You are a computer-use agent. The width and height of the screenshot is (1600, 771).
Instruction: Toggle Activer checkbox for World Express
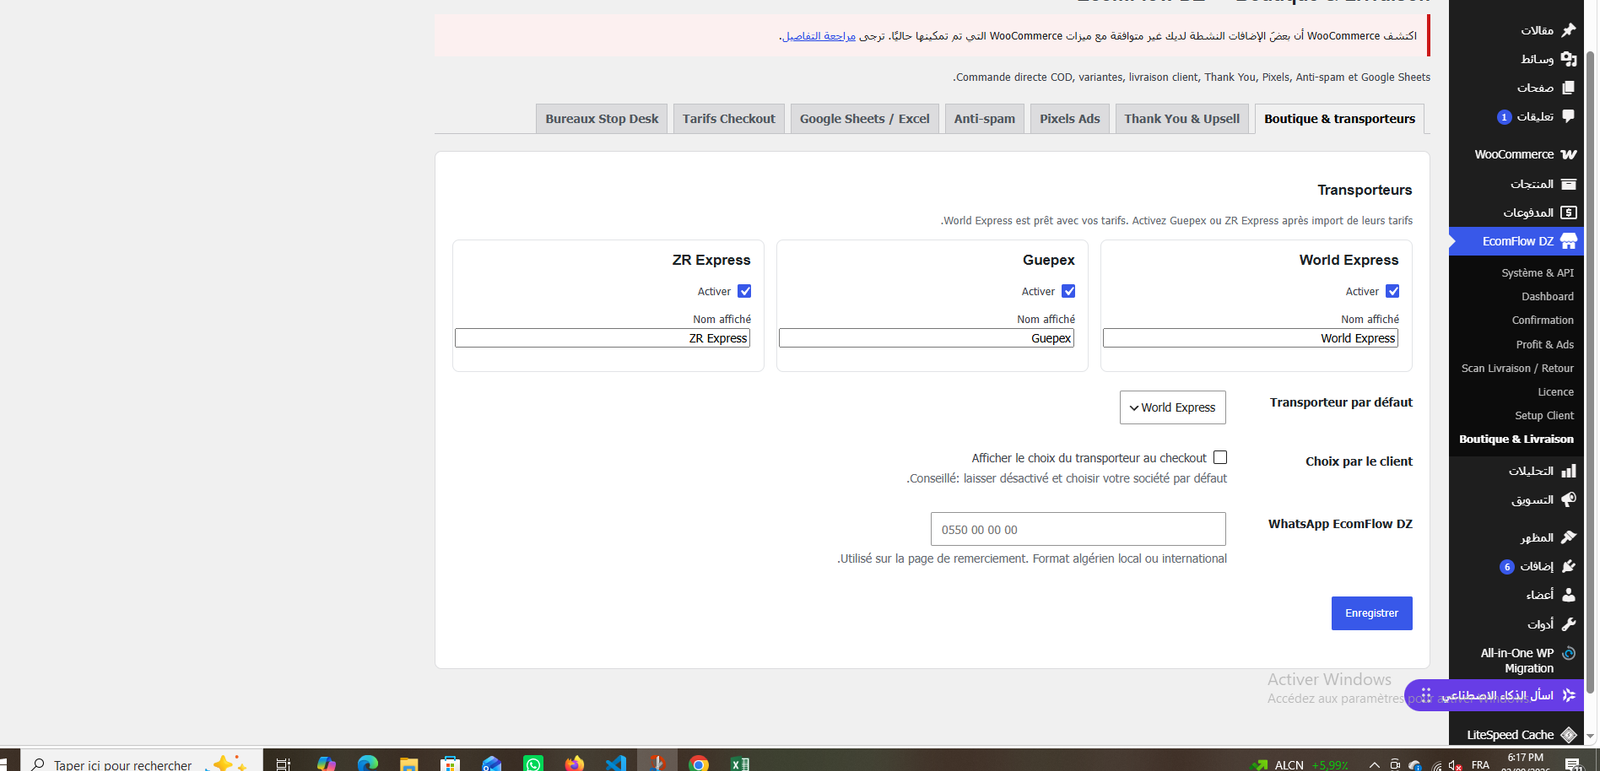1392,291
